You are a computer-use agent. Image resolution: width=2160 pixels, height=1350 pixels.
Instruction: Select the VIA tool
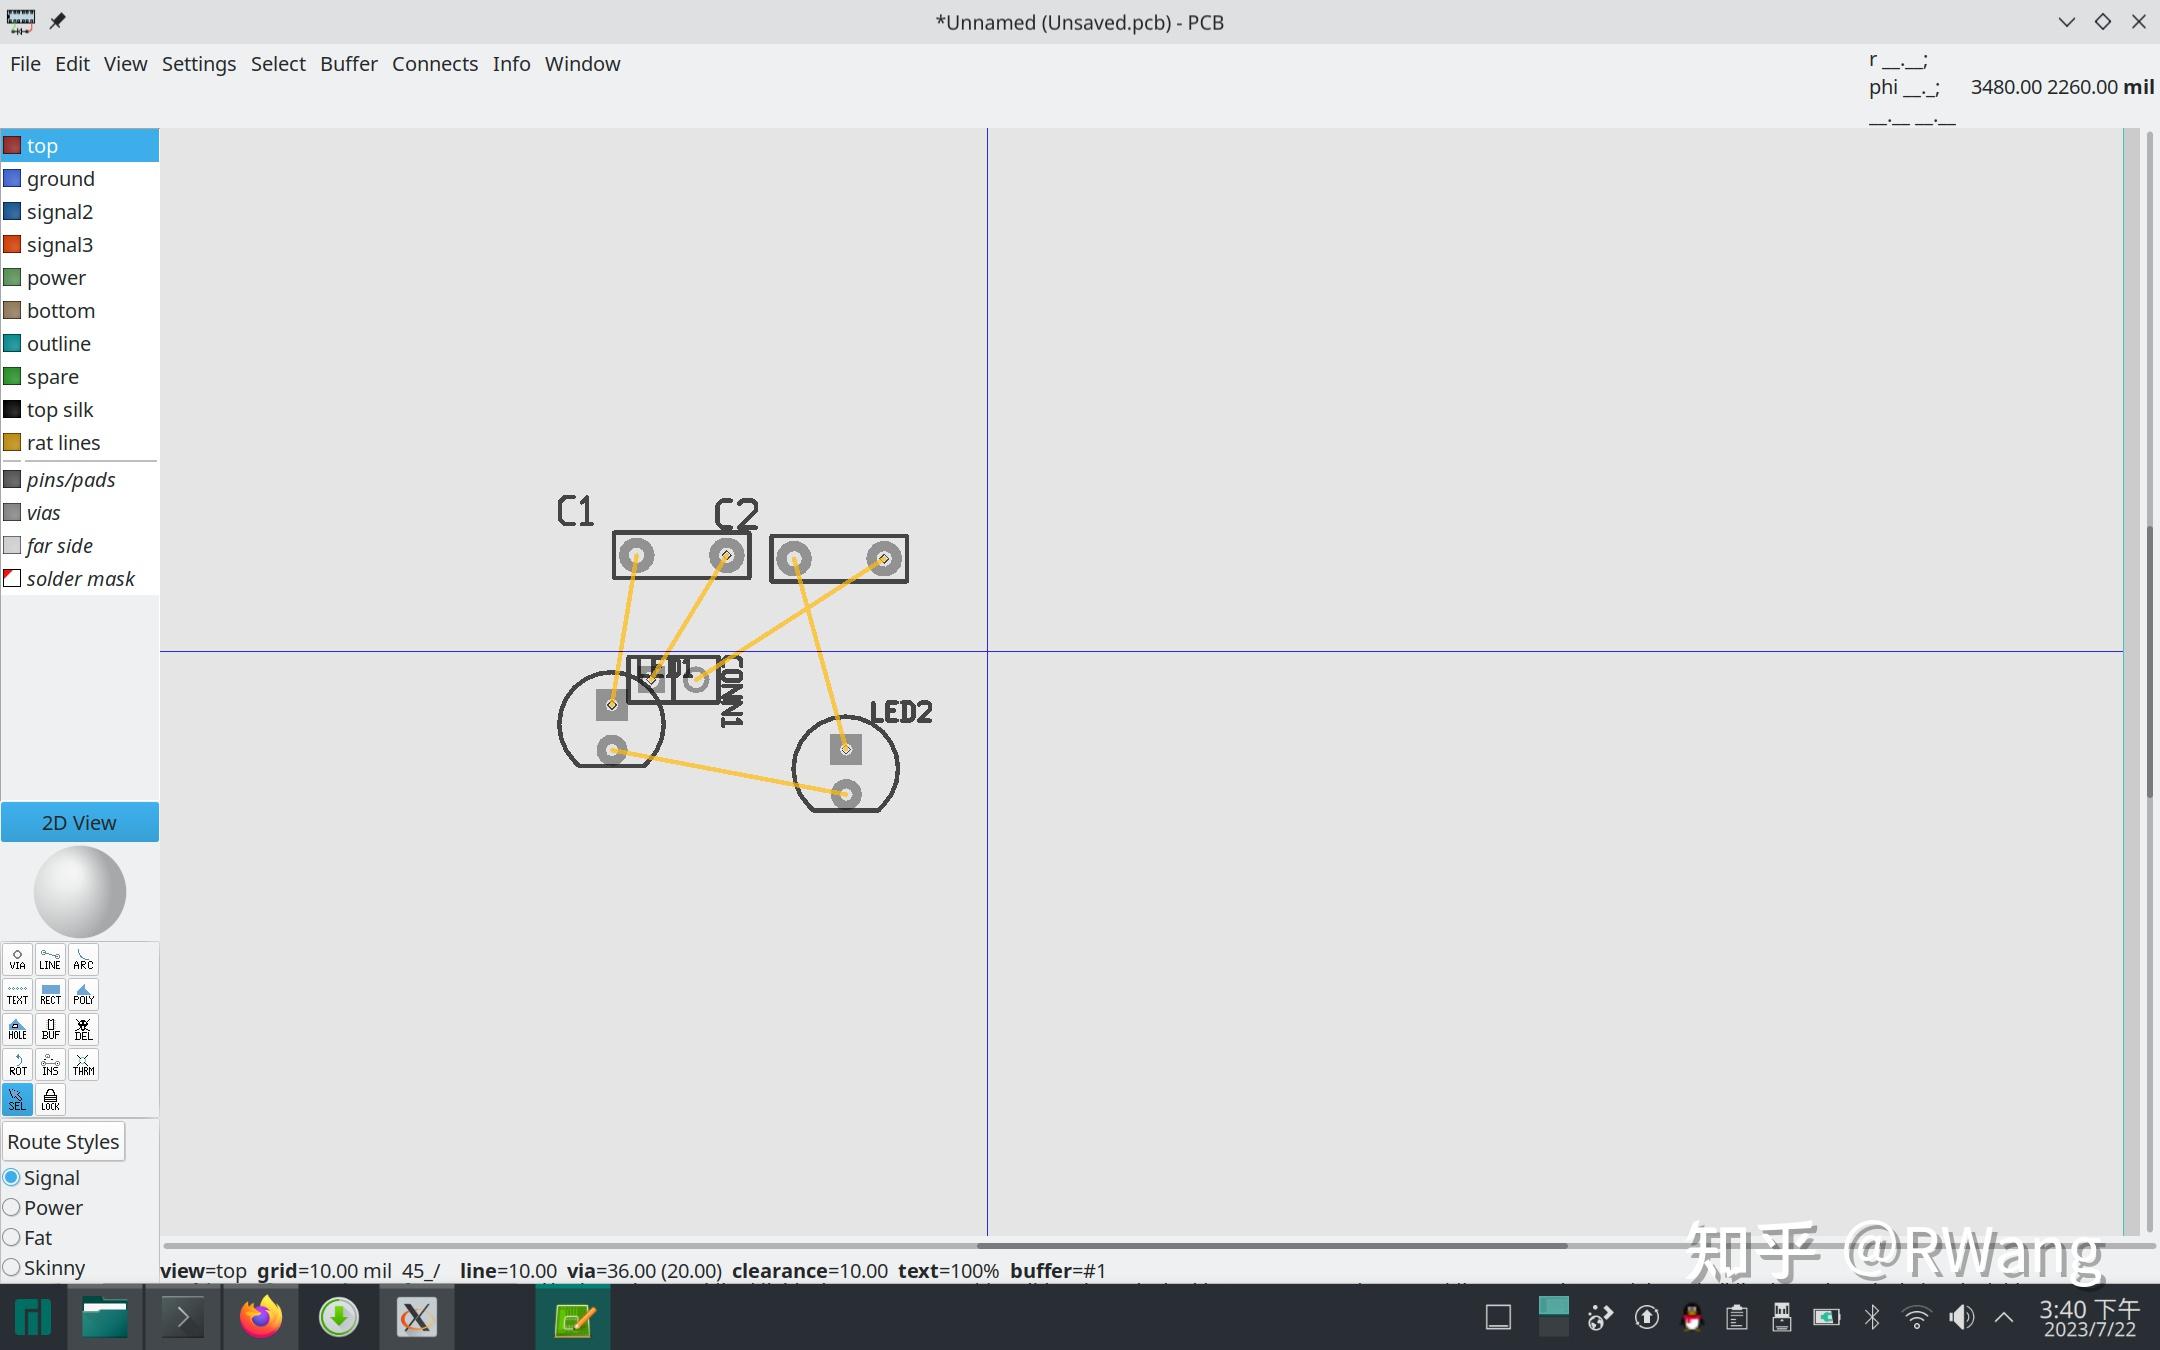(x=17, y=960)
